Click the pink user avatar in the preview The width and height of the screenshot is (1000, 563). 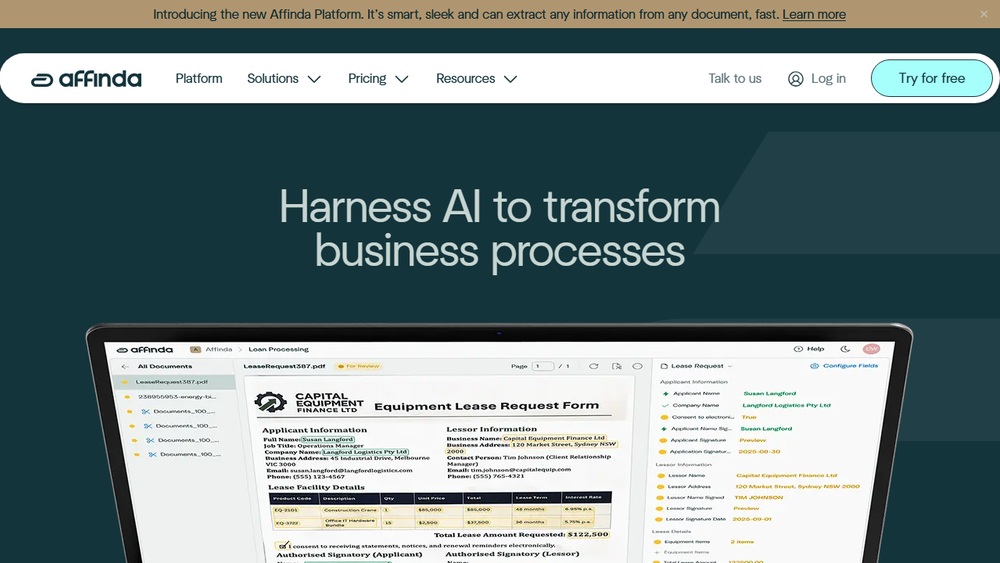click(x=871, y=349)
